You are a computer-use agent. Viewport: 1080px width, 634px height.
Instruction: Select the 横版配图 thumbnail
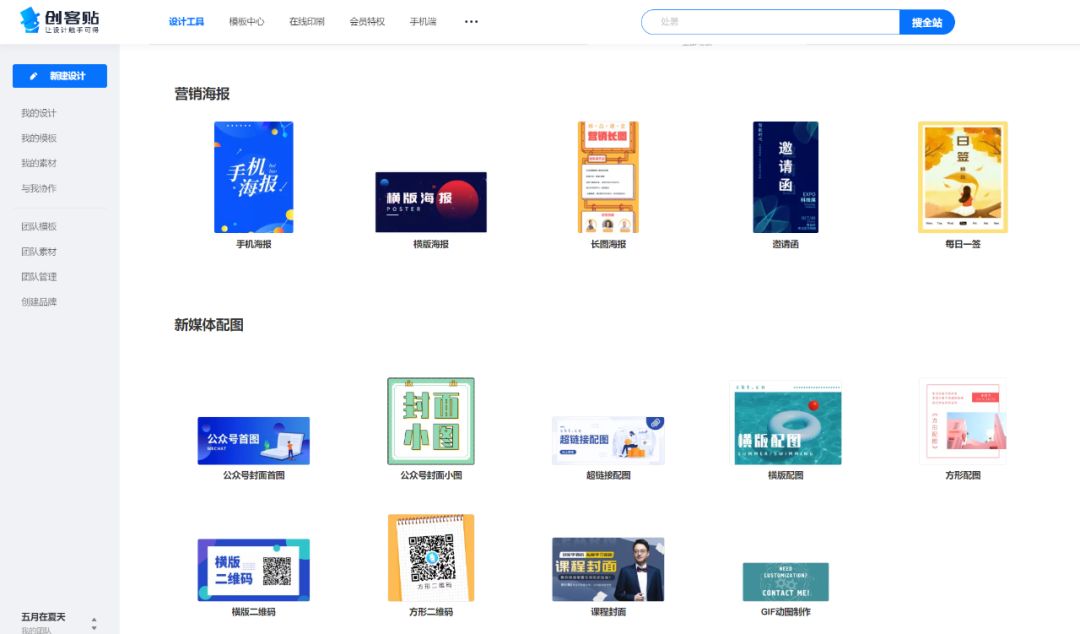(785, 423)
